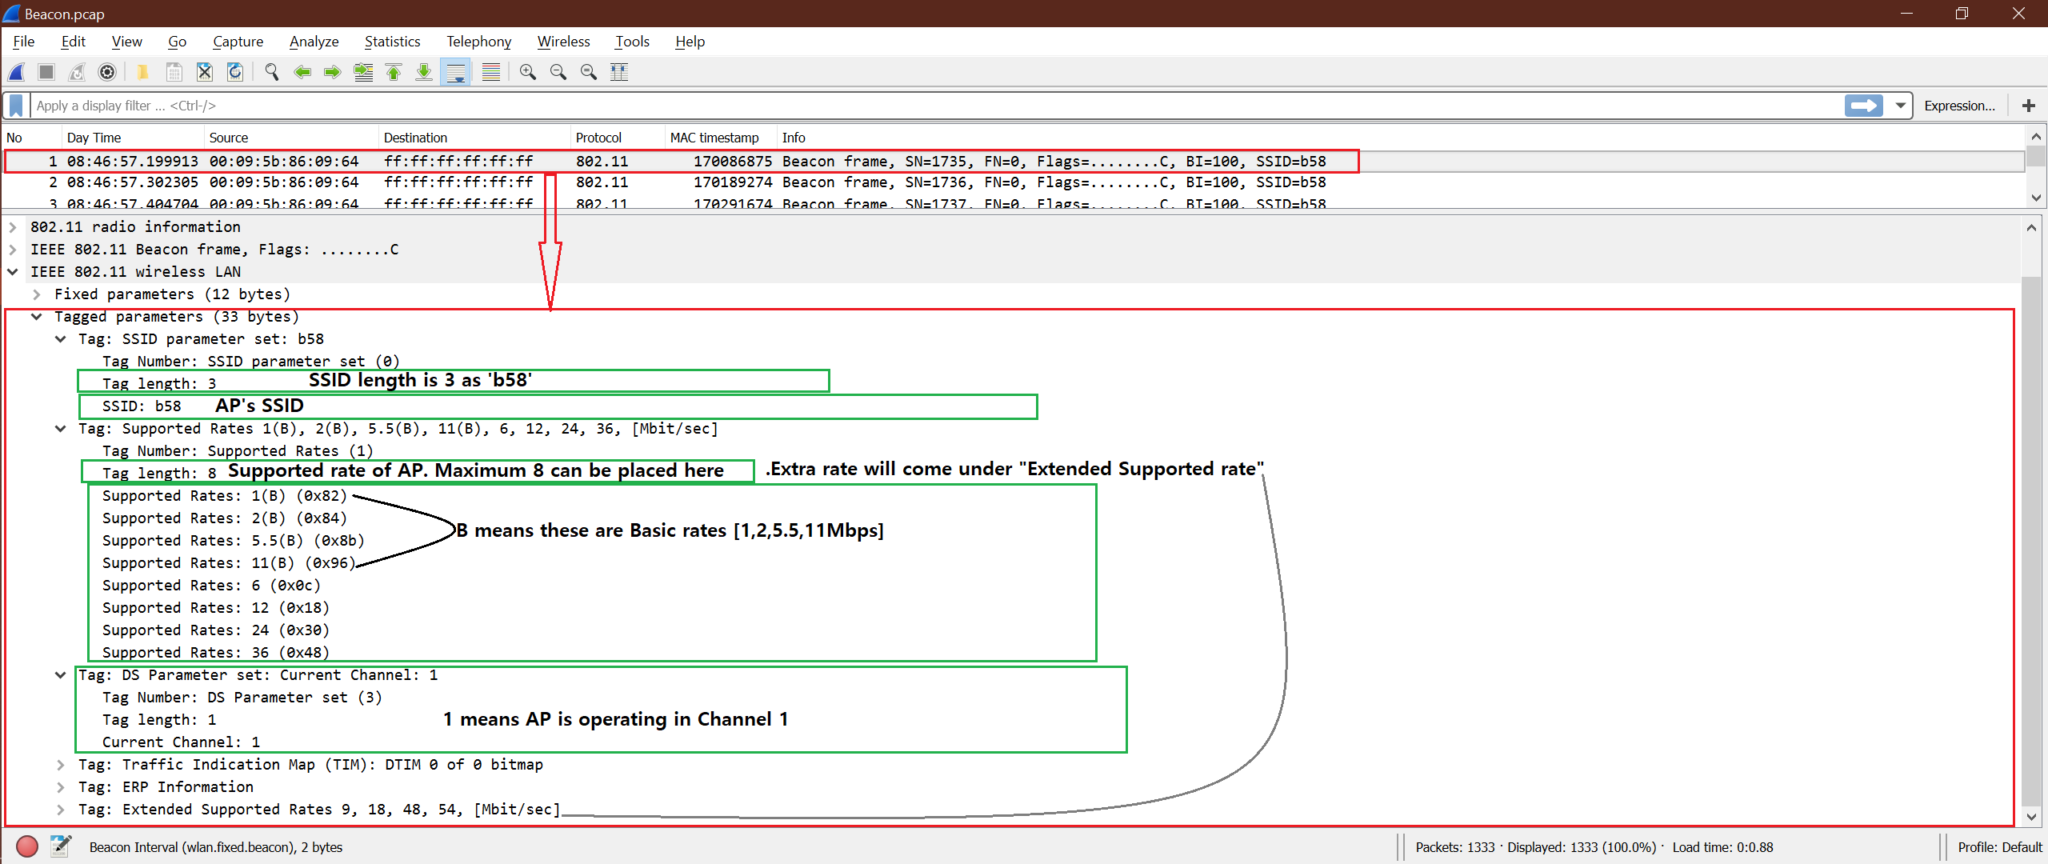The width and height of the screenshot is (2048, 864).
Task: Expand the Traffic Indication Map tag
Action: point(61,765)
